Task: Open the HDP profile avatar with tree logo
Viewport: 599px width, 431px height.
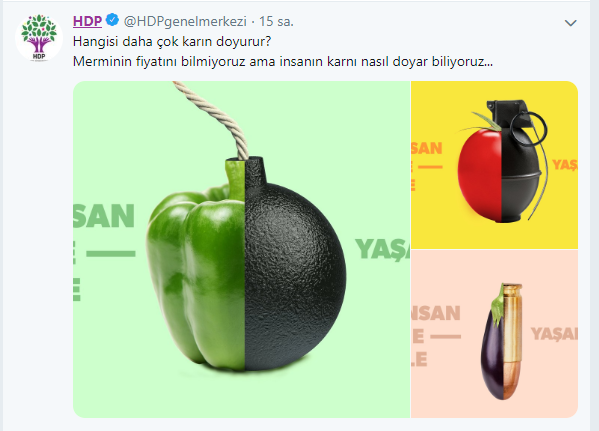Action: click(x=39, y=37)
